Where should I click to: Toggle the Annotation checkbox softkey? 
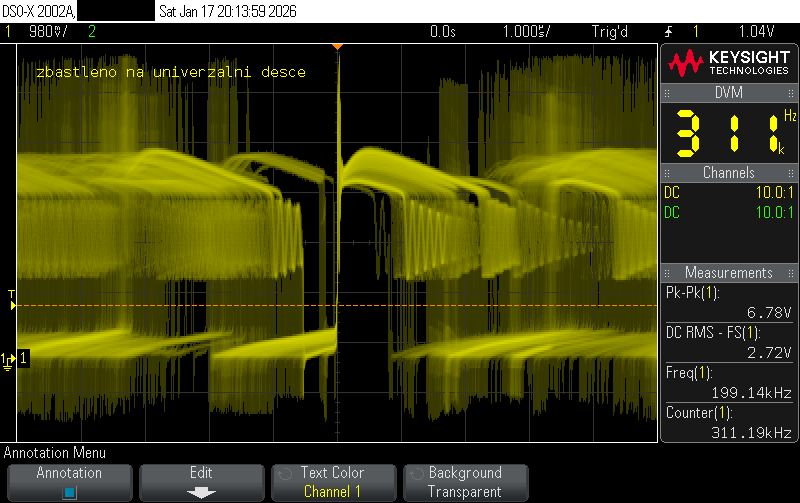click(69, 482)
